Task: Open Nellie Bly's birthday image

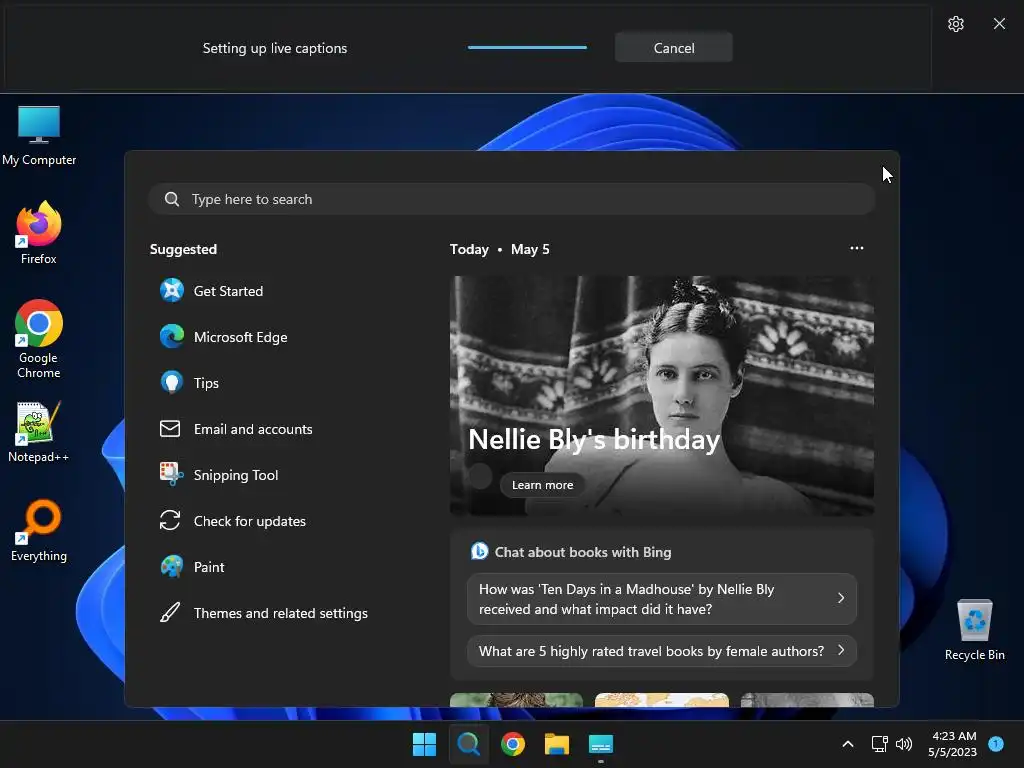Action: point(662,396)
